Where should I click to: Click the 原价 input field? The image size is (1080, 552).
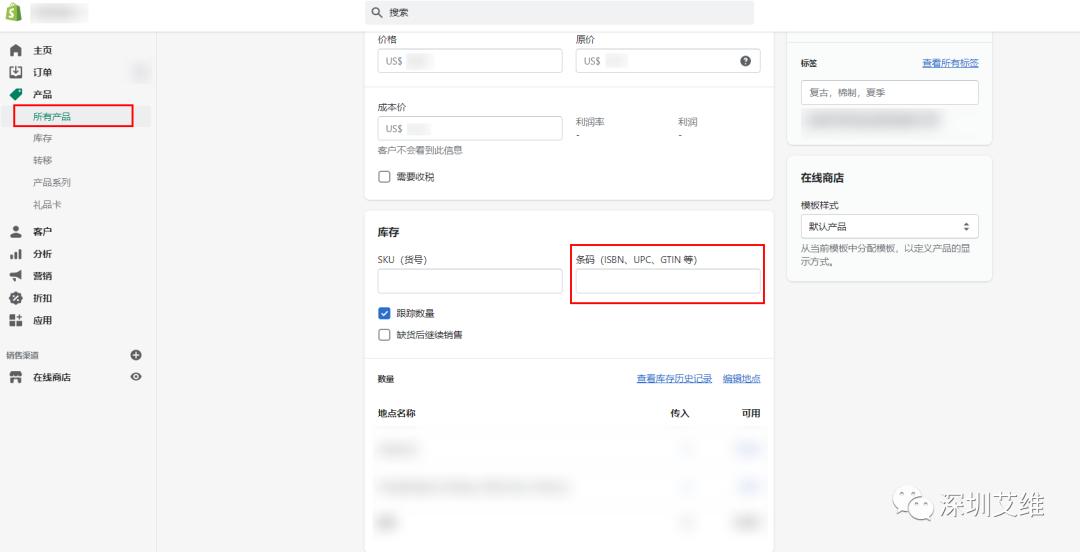[x=668, y=61]
